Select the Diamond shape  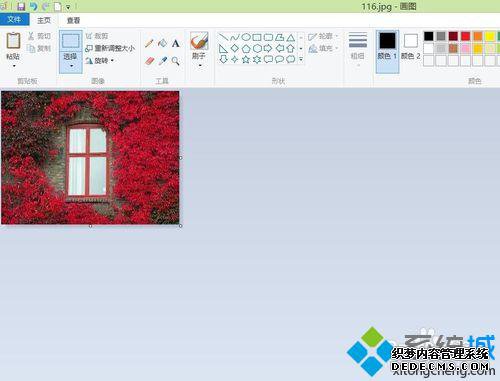pyautogui.click(x=235, y=48)
